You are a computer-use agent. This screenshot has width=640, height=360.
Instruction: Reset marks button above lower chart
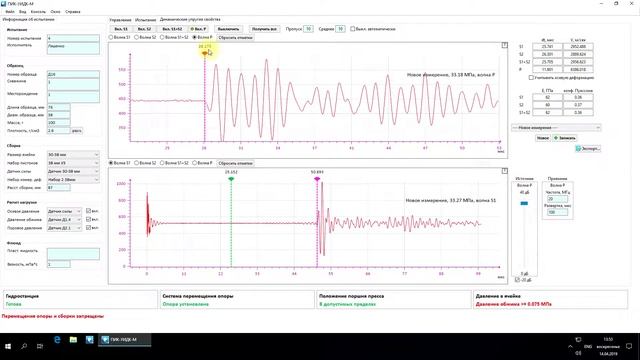tap(236, 163)
